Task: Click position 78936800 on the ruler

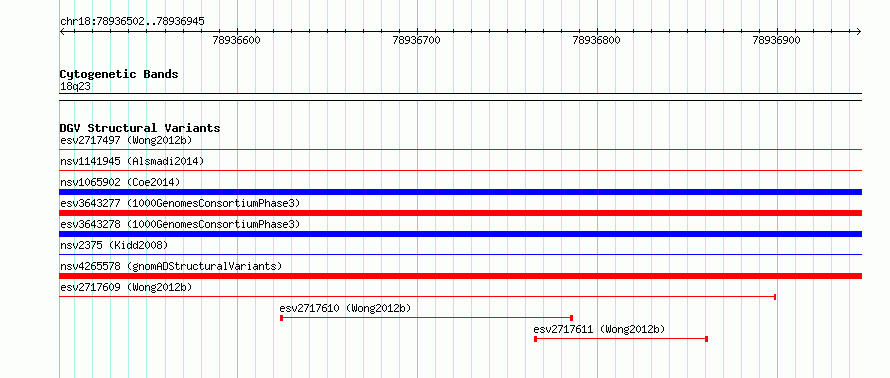Action: 597,40
